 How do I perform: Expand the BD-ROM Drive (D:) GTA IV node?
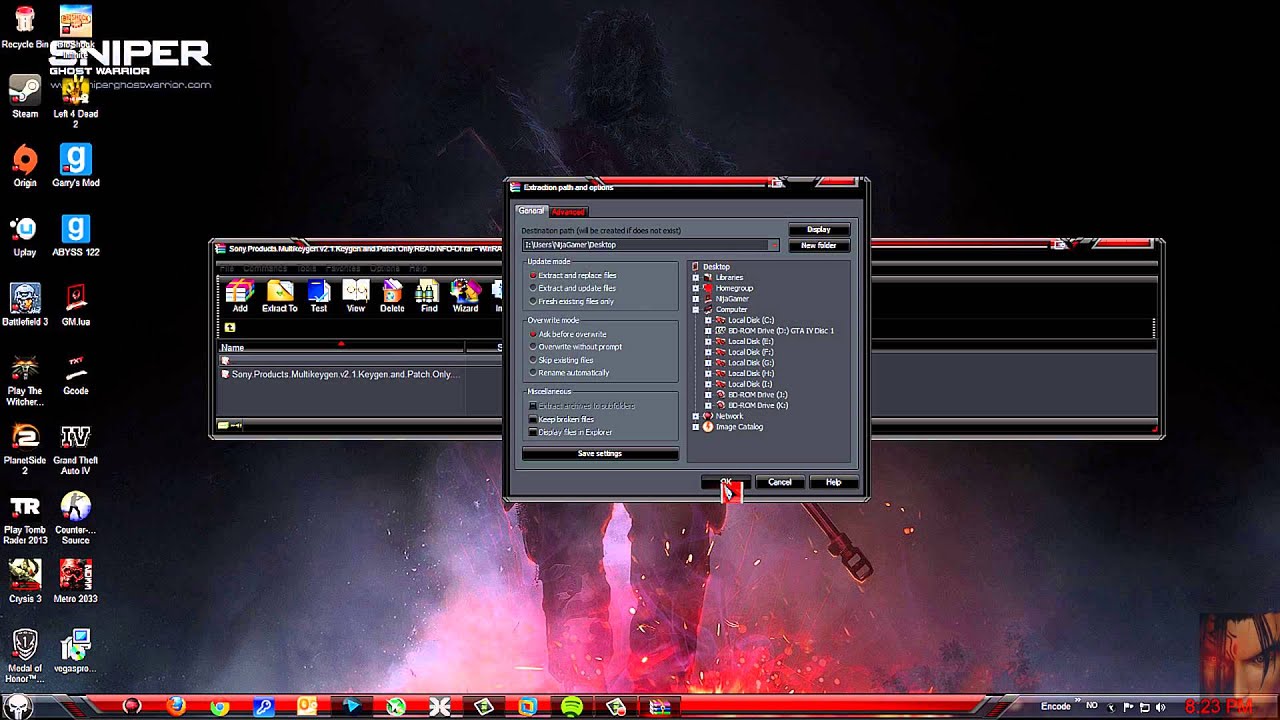pyautogui.click(x=708, y=331)
